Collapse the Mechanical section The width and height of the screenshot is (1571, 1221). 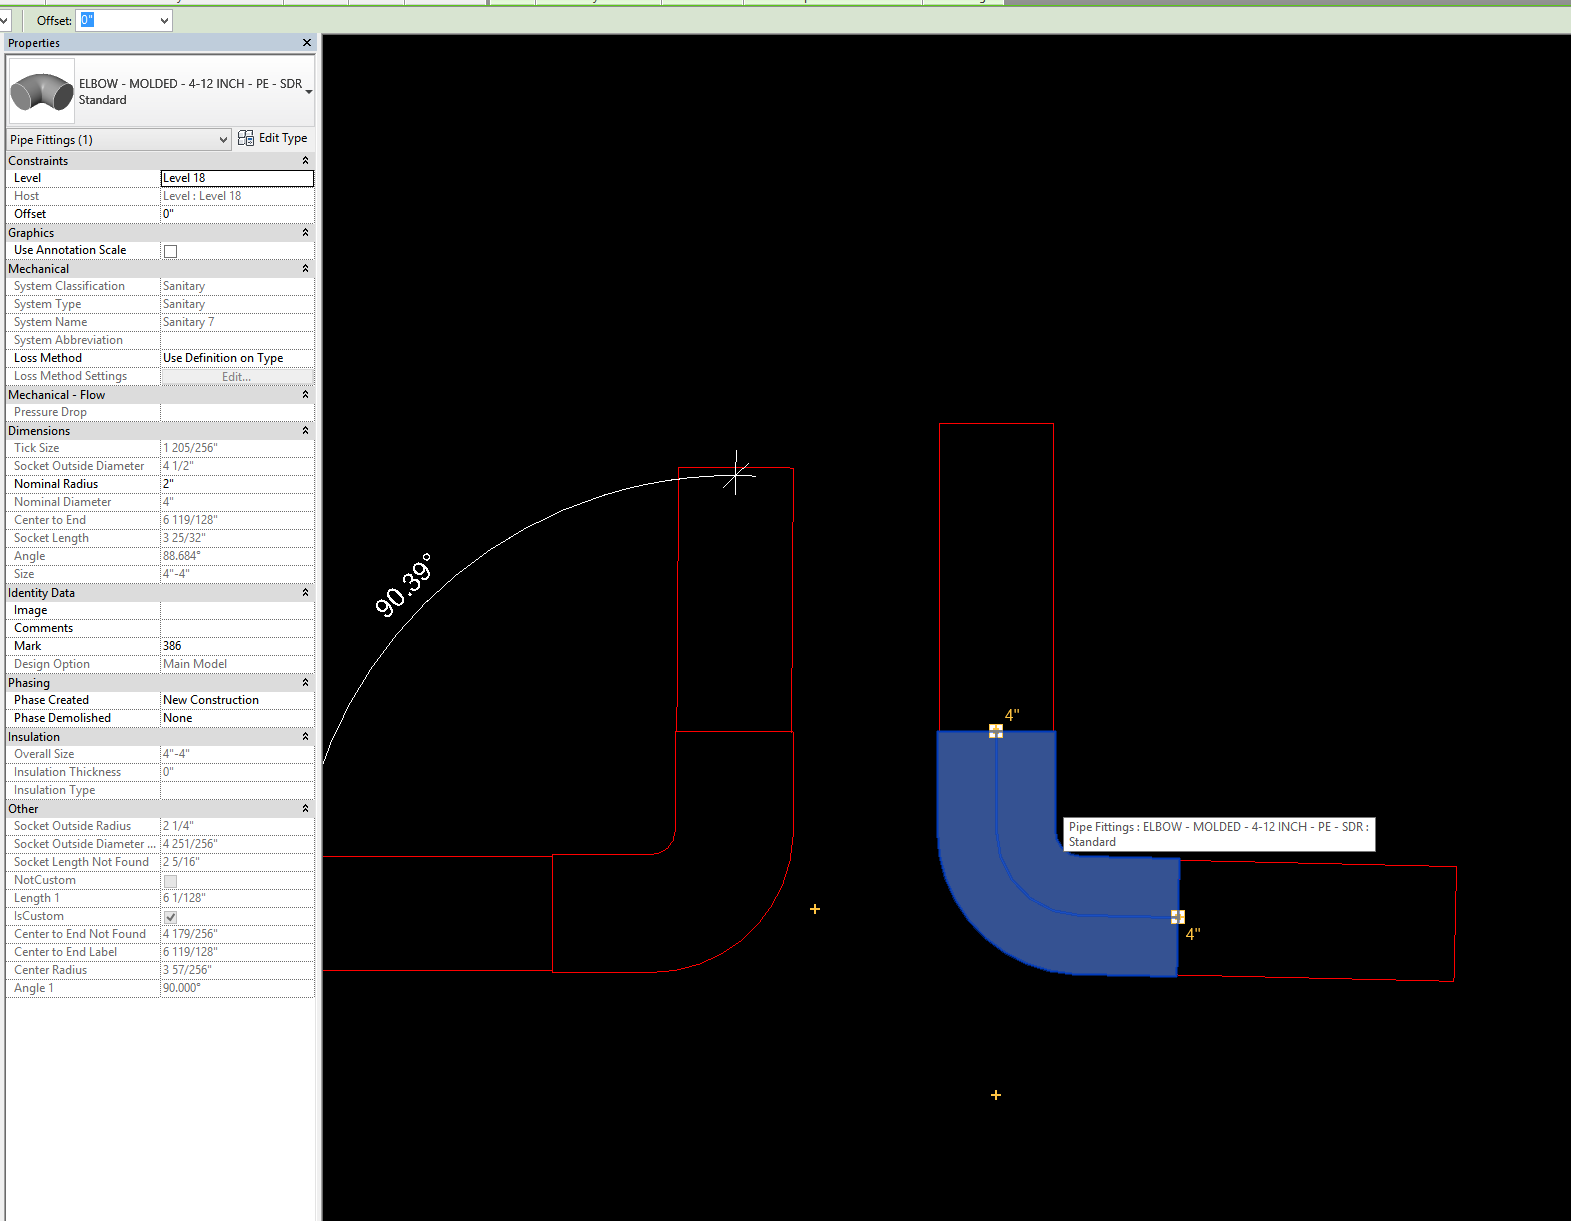[x=306, y=268]
